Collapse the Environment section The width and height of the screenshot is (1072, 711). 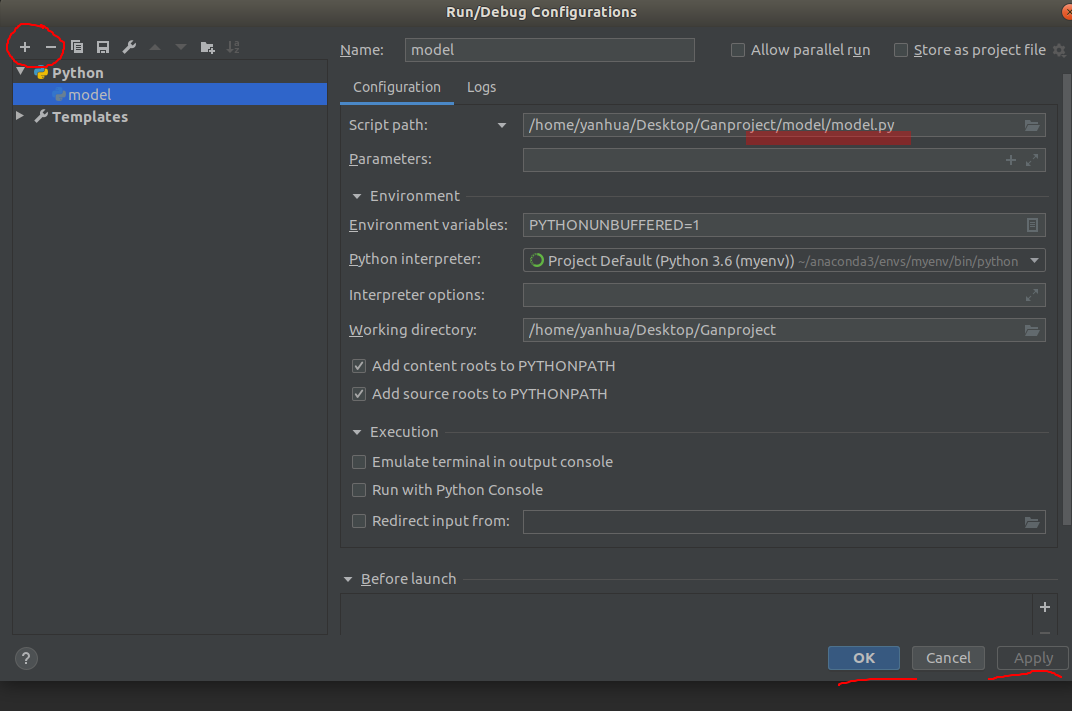(357, 196)
